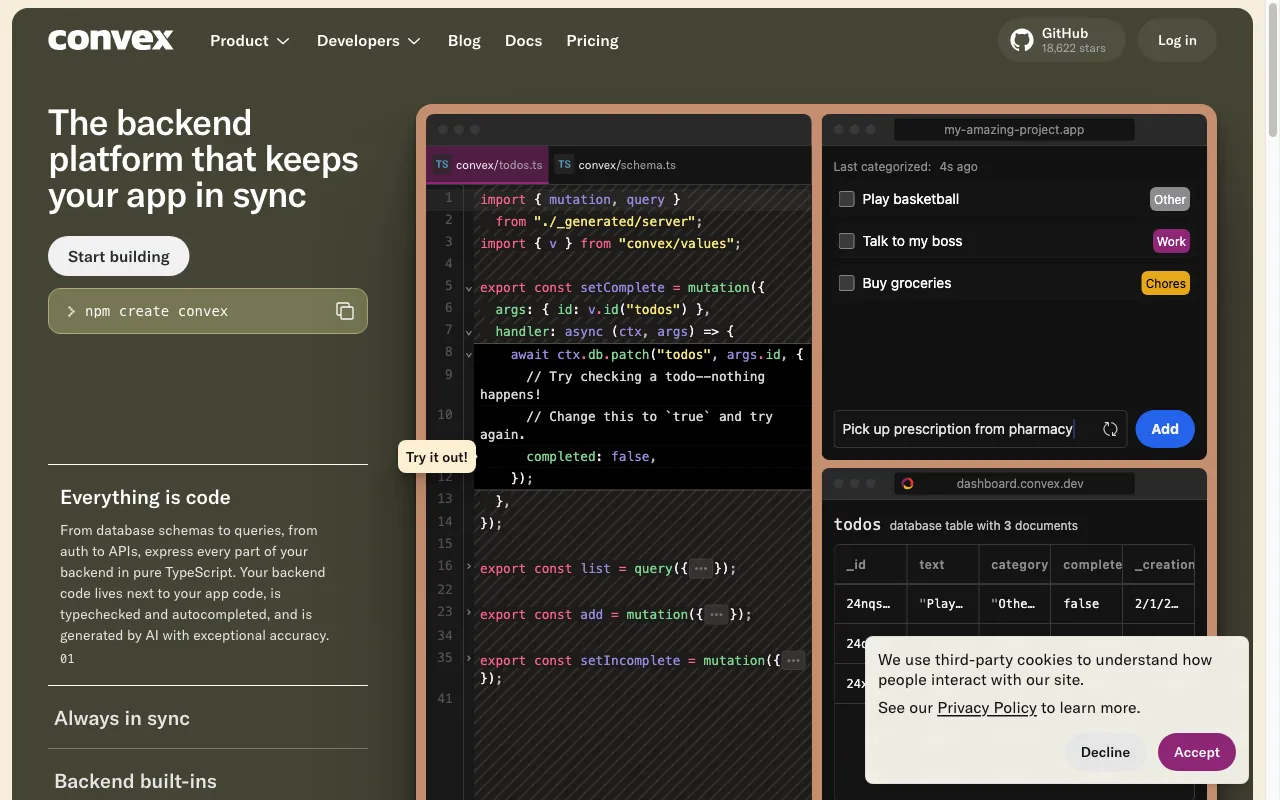Screen dimensions: 1280x800
Task: Open the Docs page
Action: tap(523, 41)
